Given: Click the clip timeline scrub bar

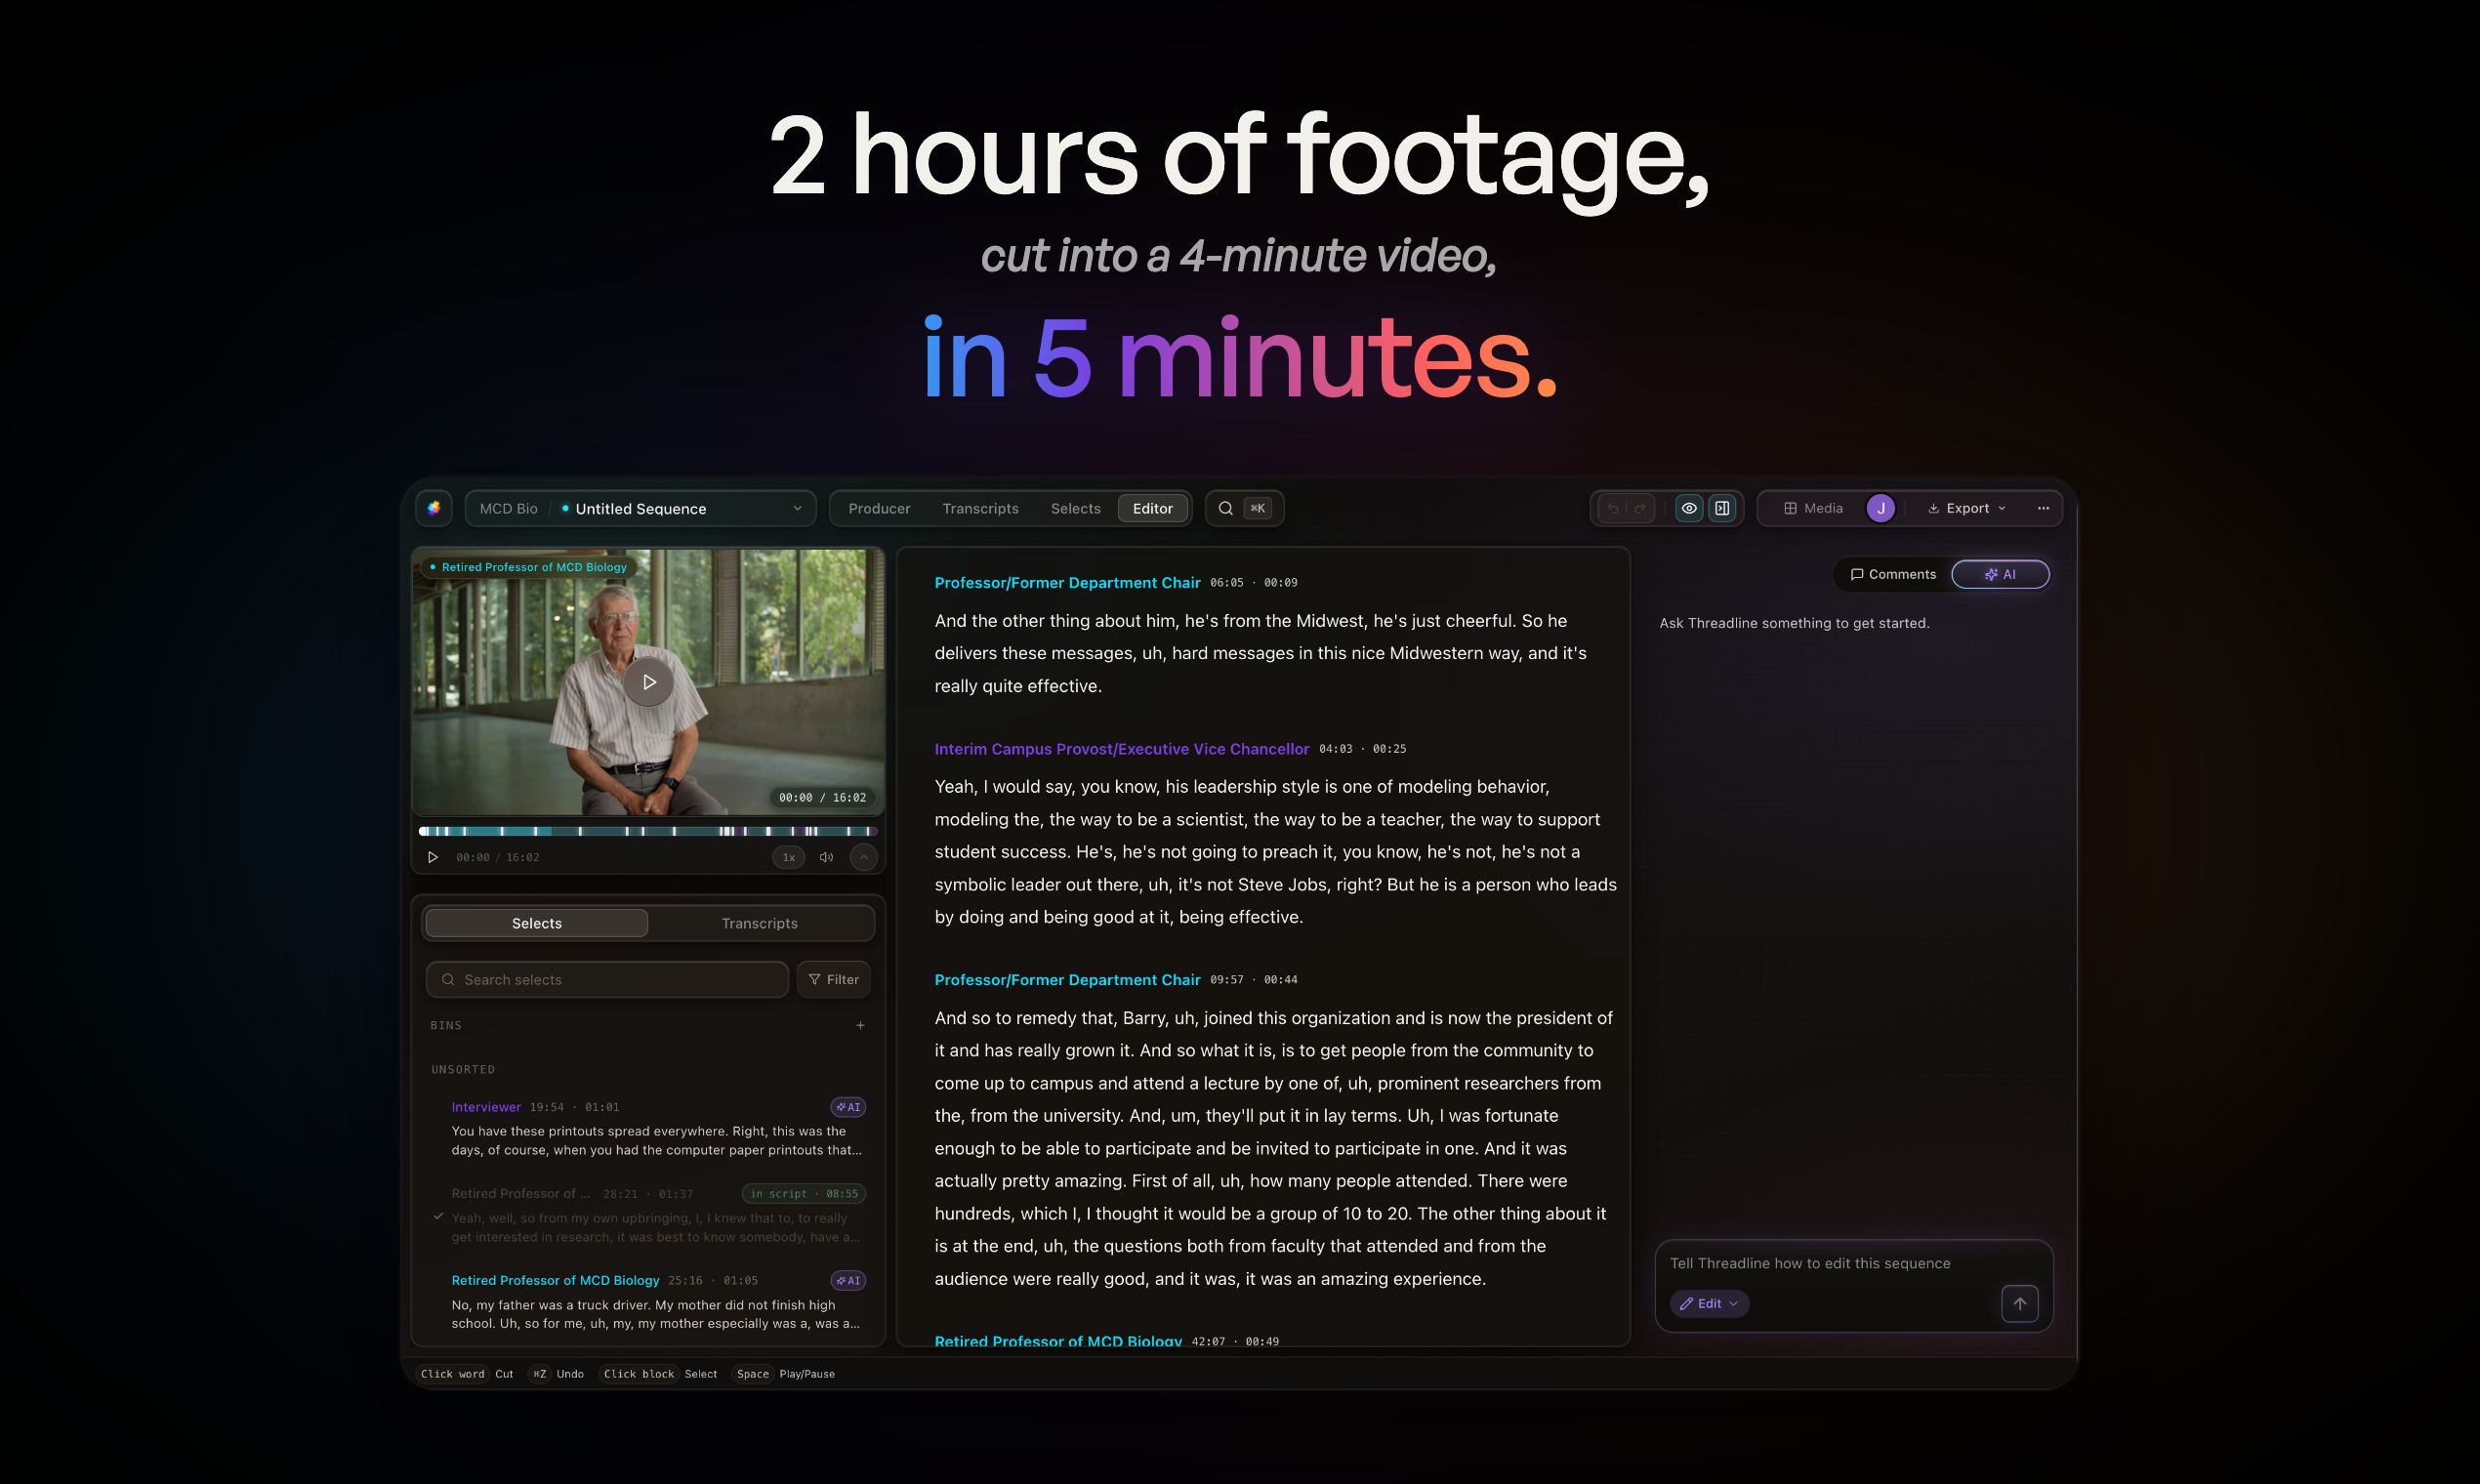Looking at the screenshot, I should [x=648, y=831].
